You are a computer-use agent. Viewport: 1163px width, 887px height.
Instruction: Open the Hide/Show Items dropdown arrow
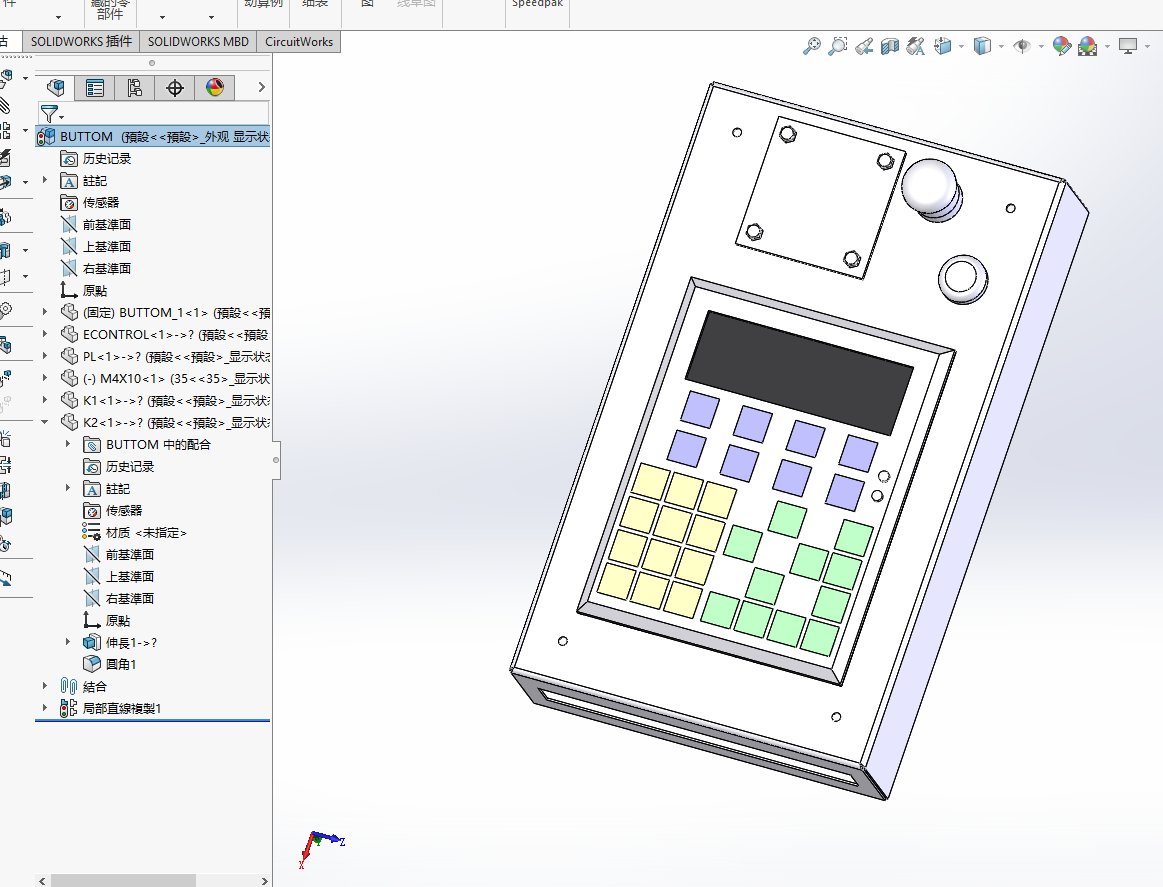click(x=1041, y=47)
